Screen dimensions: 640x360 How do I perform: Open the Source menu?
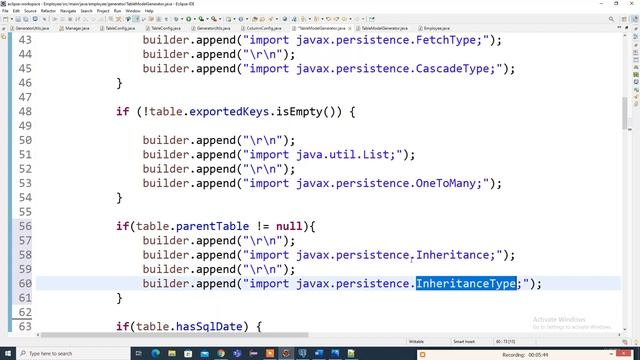pos(30,11)
